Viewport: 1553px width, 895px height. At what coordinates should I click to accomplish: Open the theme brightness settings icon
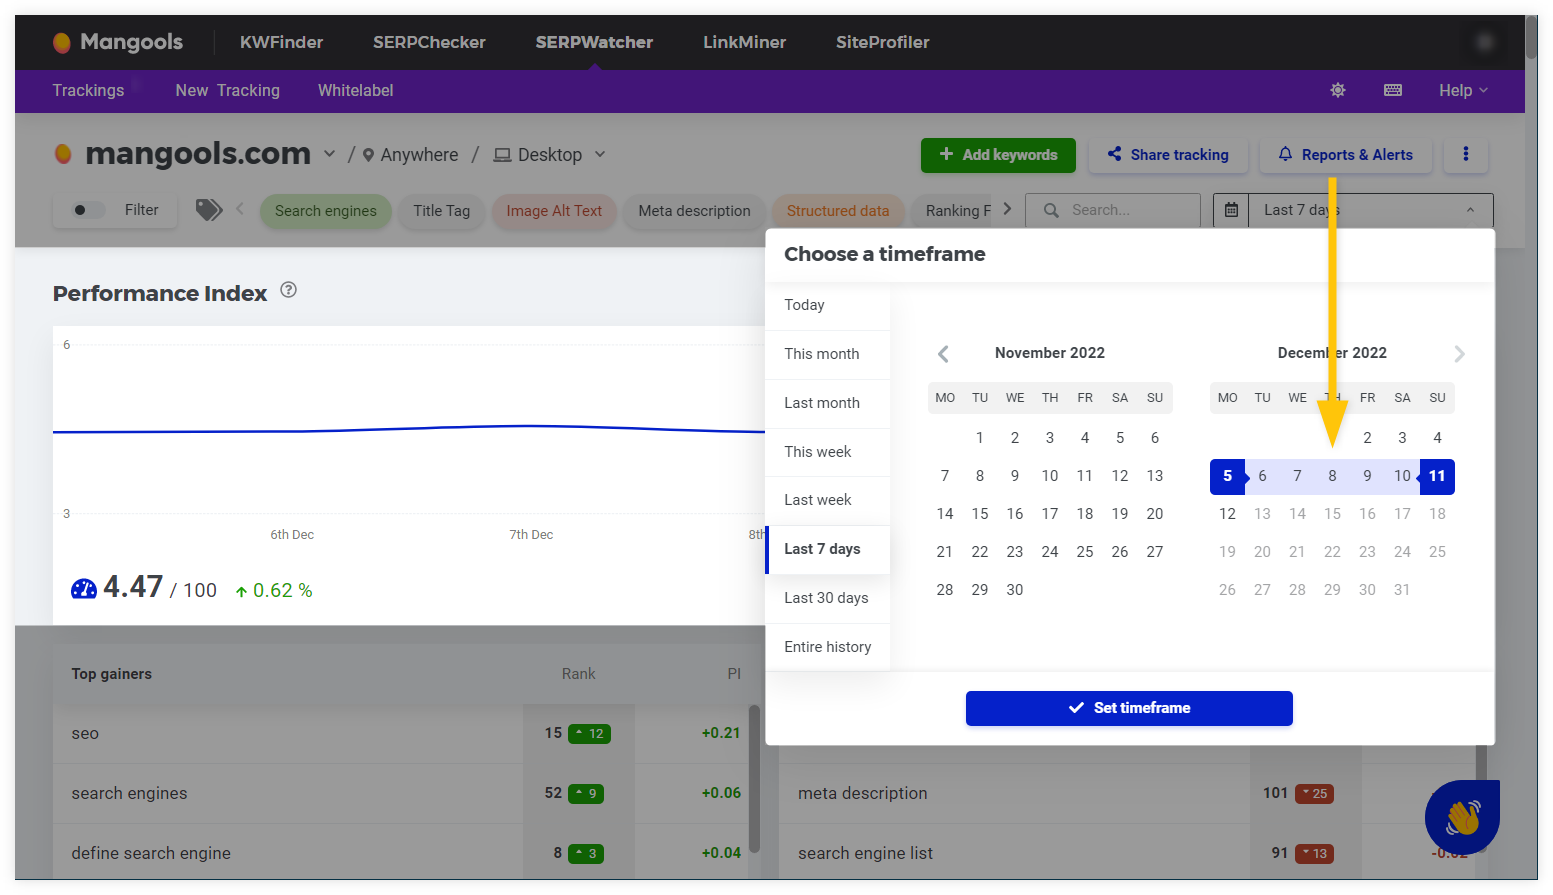[1338, 90]
